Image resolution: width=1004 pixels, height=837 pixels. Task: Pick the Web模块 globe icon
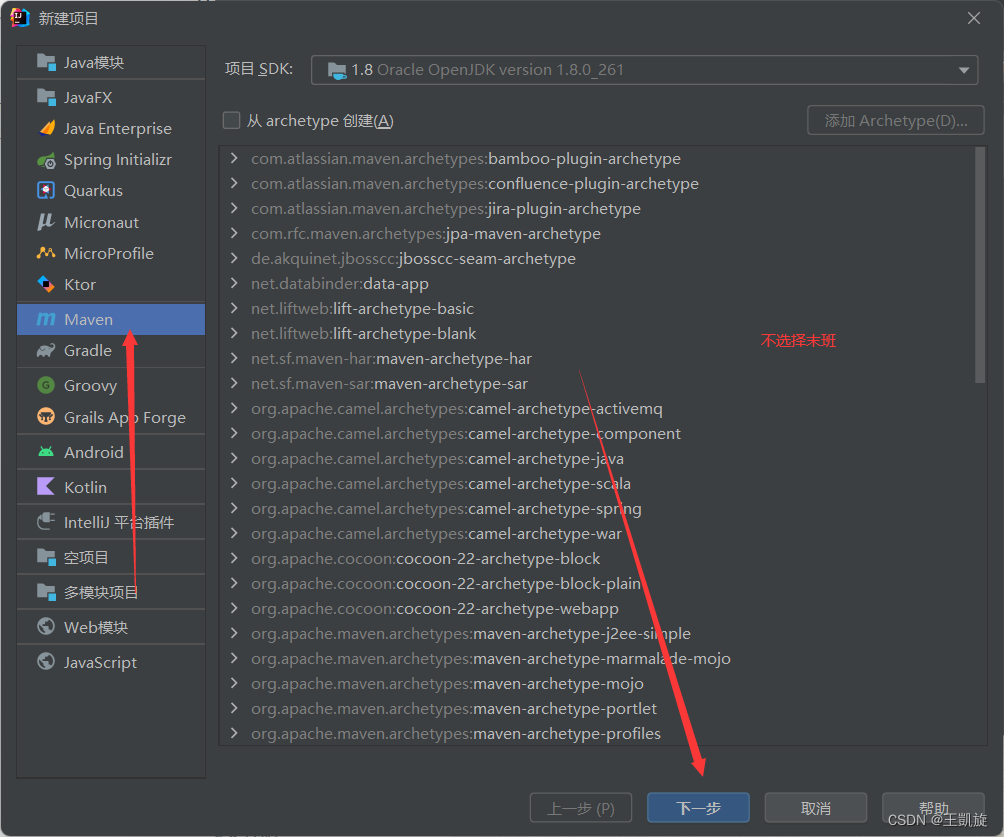point(46,626)
